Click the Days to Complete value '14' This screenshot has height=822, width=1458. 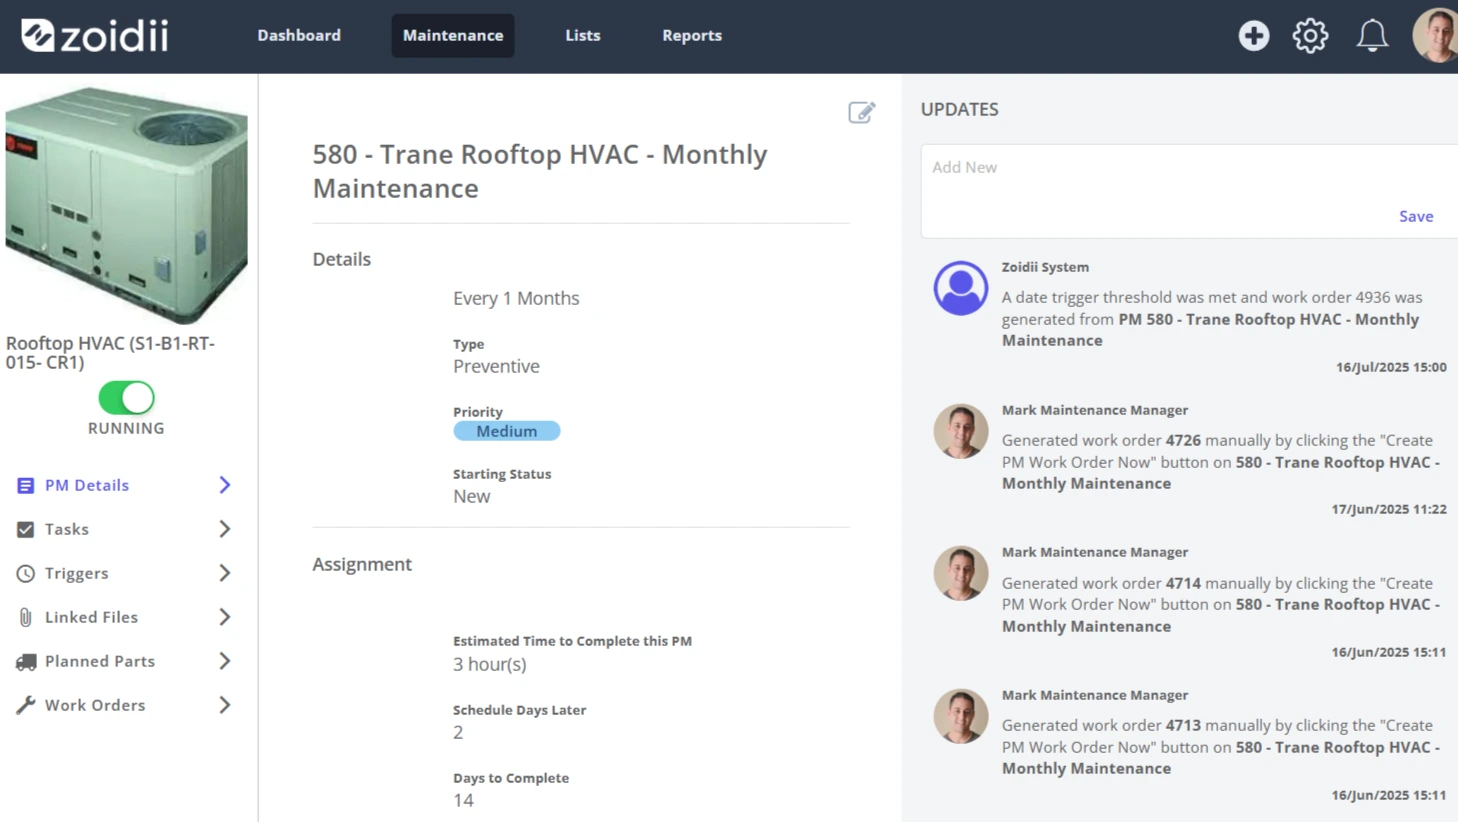pyautogui.click(x=463, y=800)
